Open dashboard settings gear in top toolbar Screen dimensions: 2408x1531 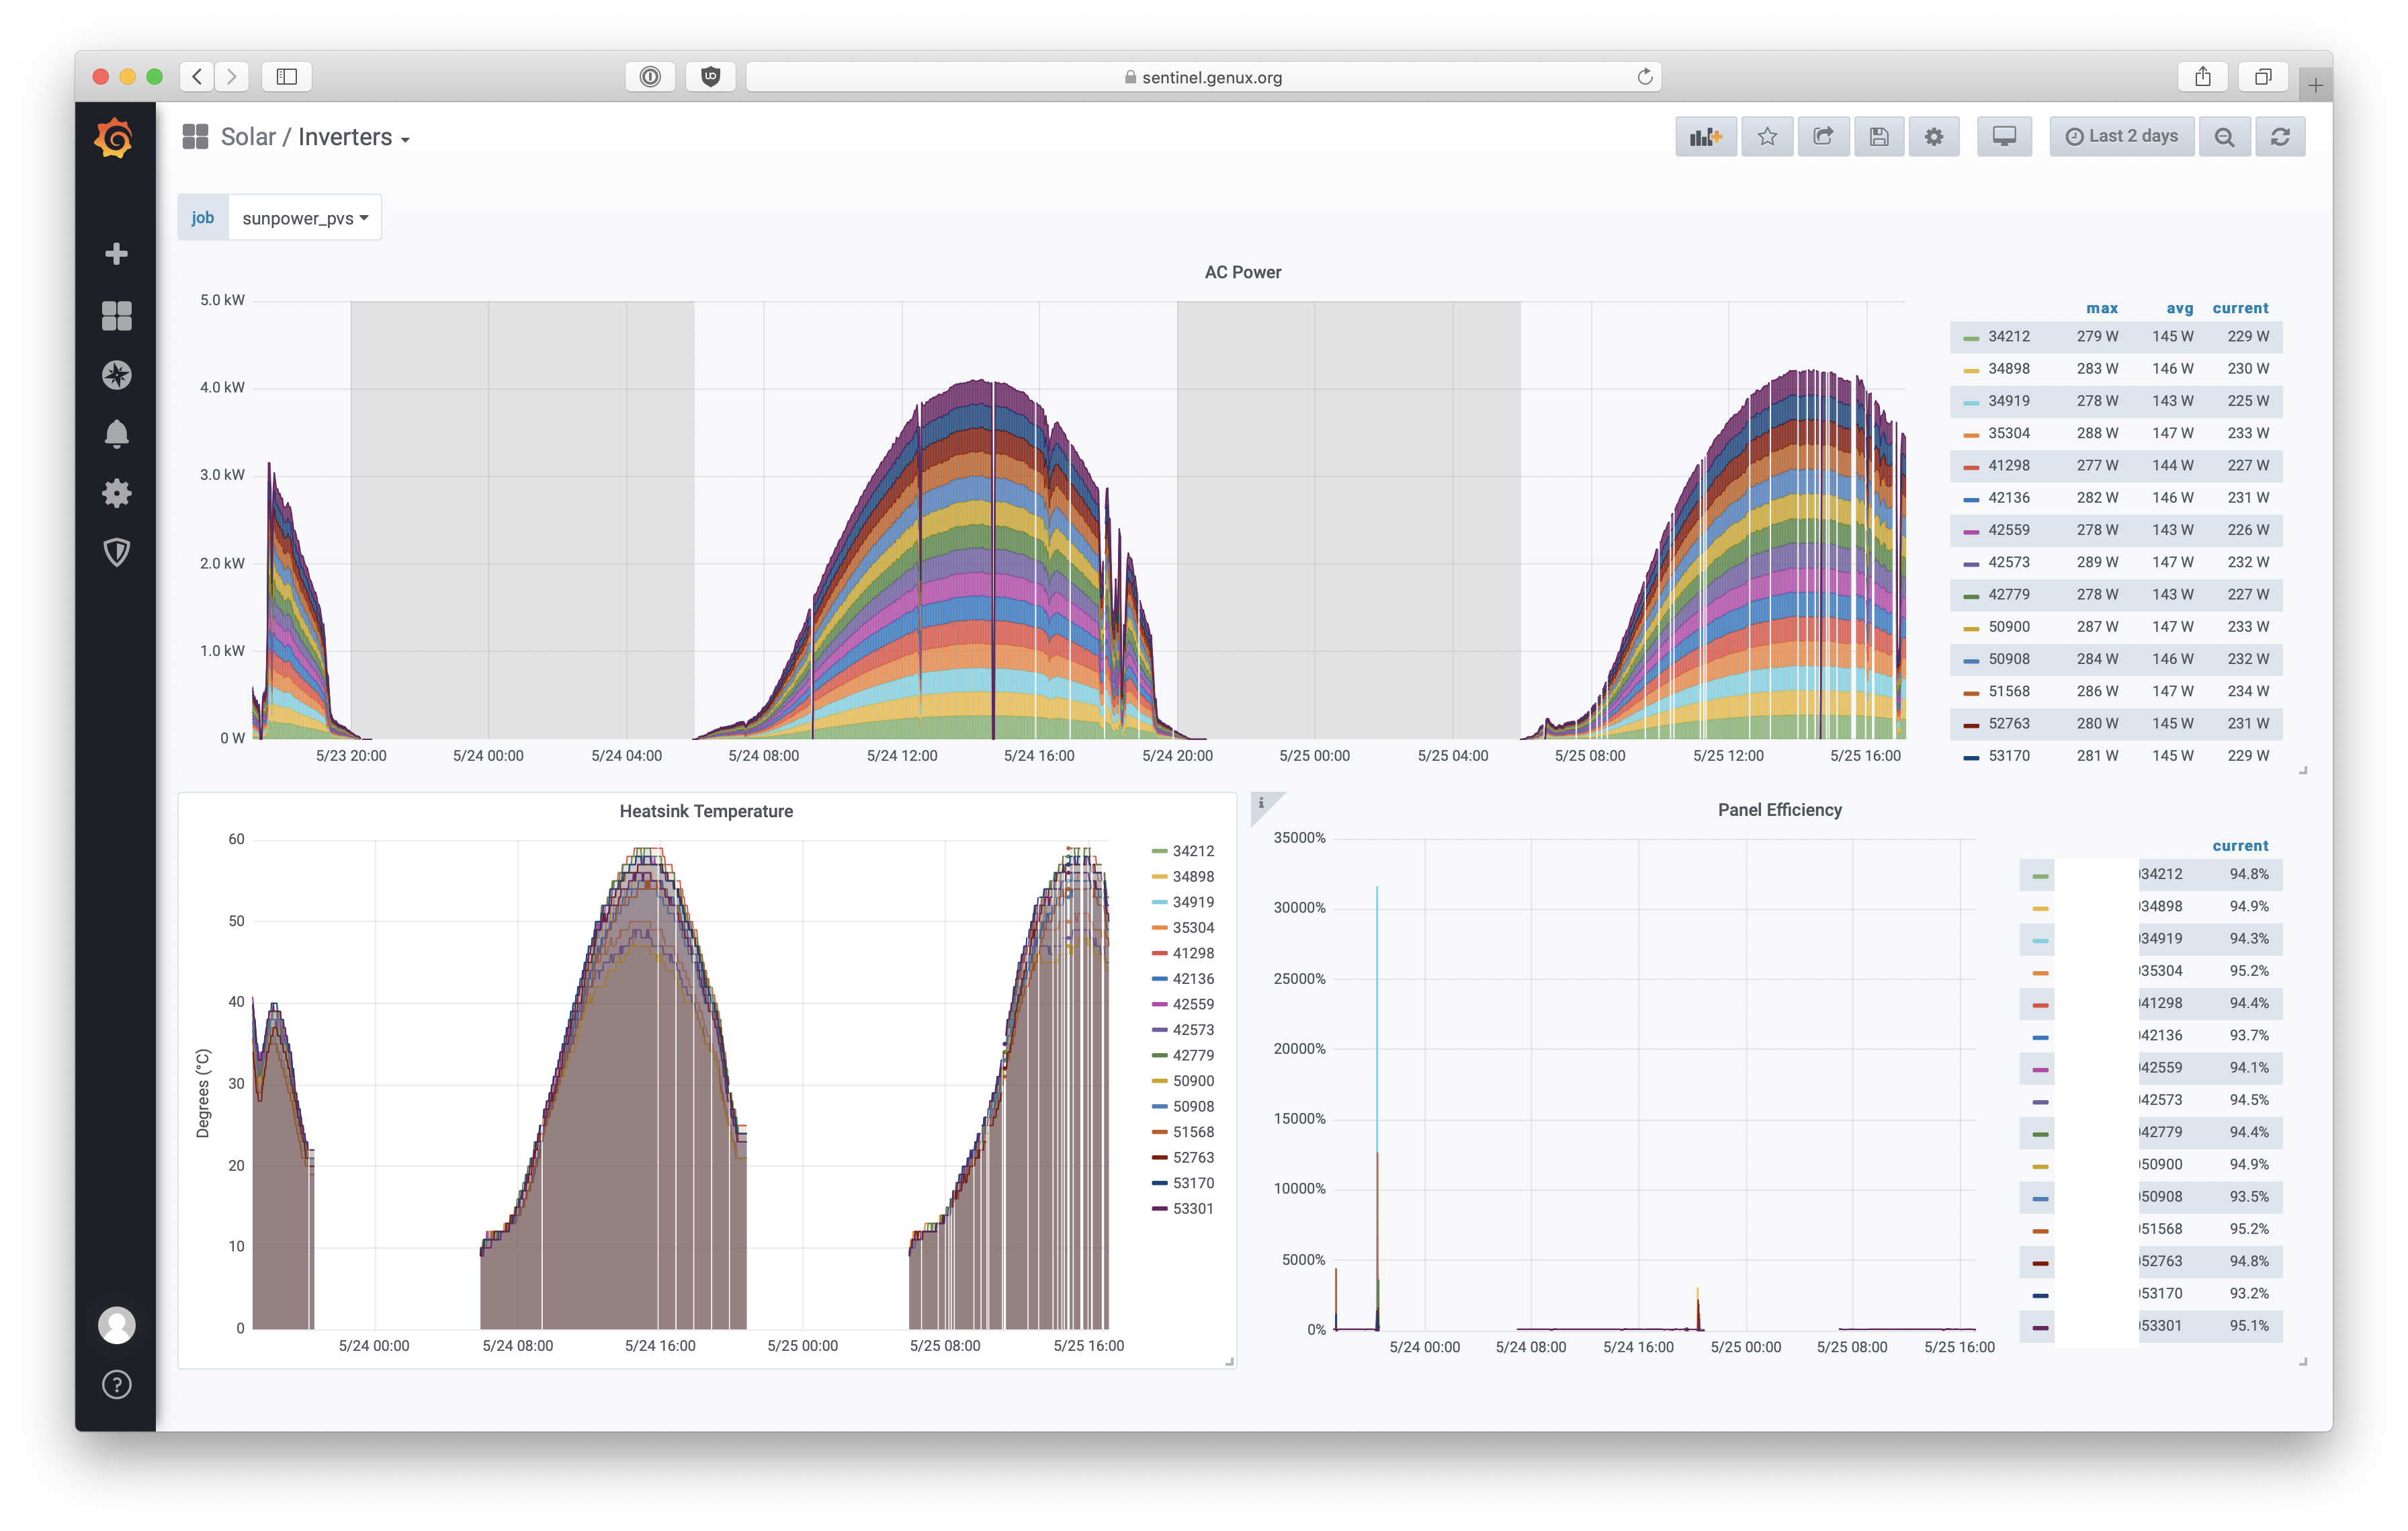(1934, 137)
